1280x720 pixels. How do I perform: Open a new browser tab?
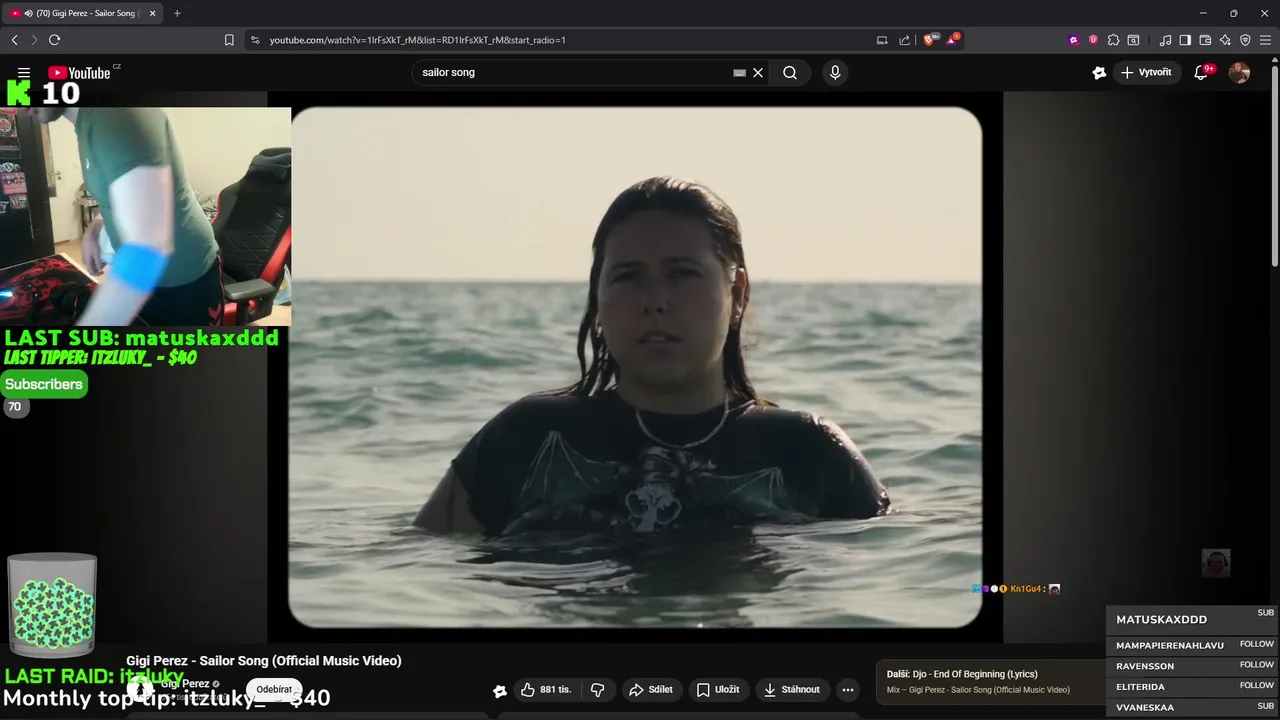pyautogui.click(x=177, y=13)
